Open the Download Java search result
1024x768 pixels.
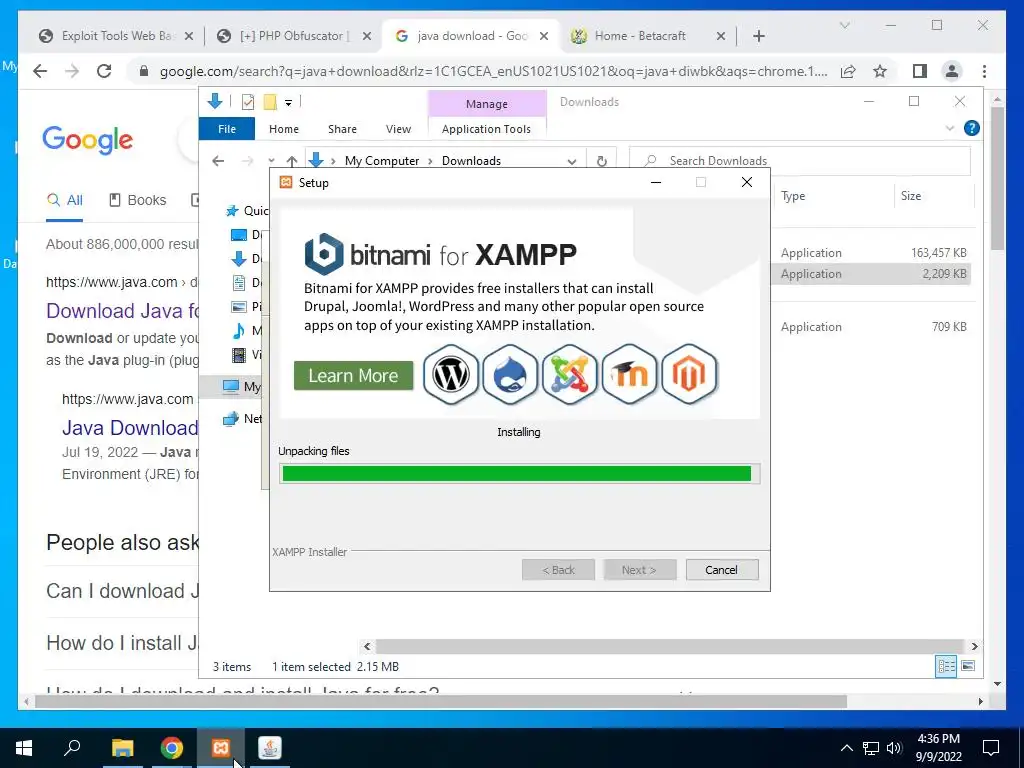[123, 311]
